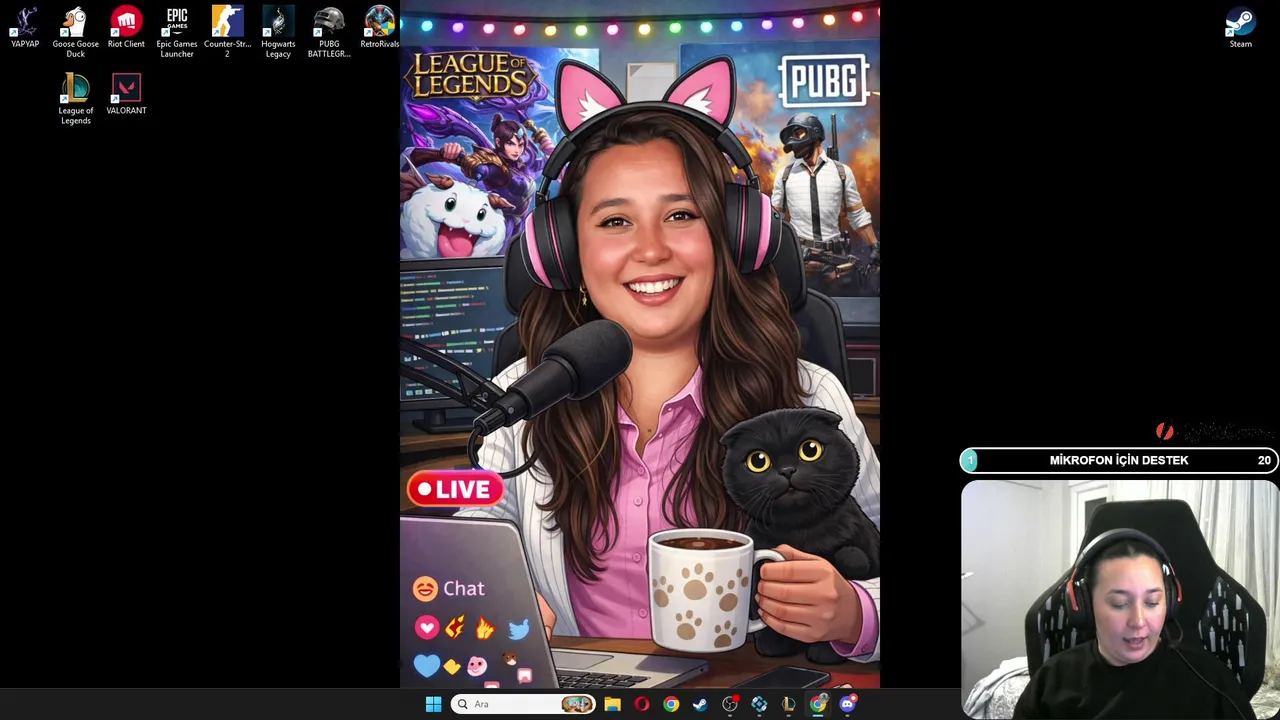Launch Goose Goose Duck from the desktop

pyautogui.click(x=75, y=32)
